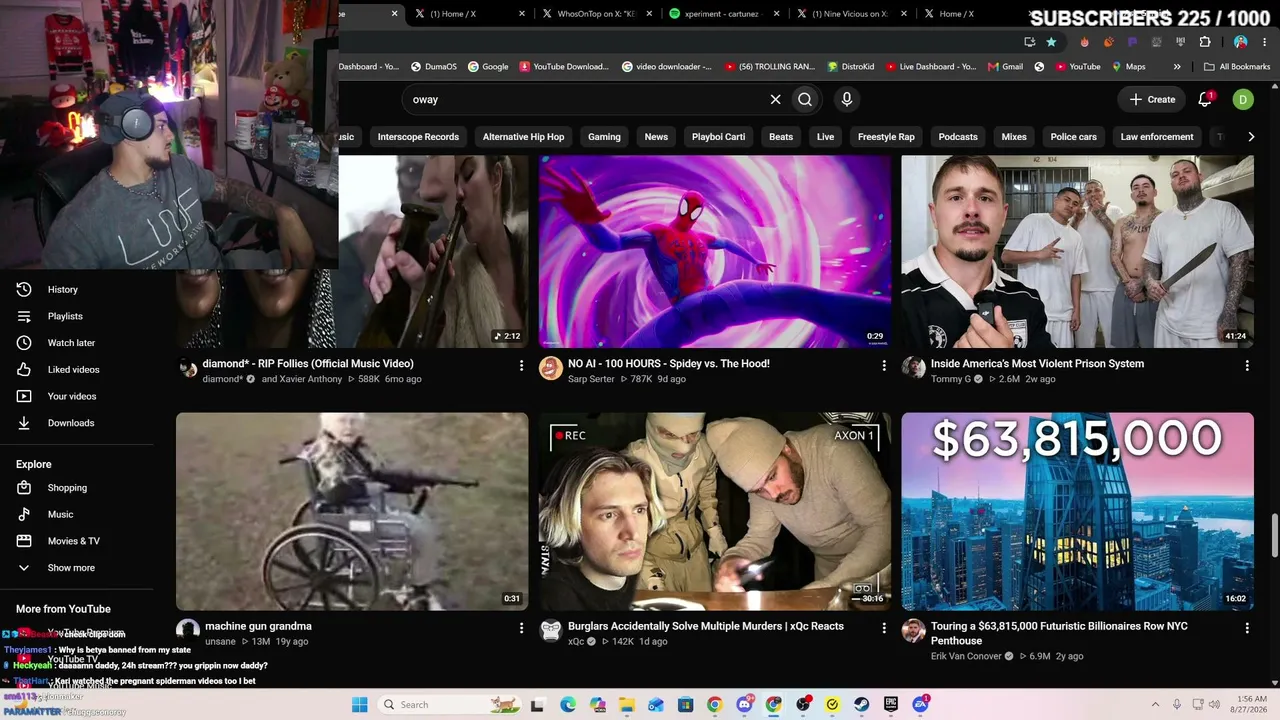
Task: Open the Chrome three-dot menu
Action: [x=1265, y=42]
